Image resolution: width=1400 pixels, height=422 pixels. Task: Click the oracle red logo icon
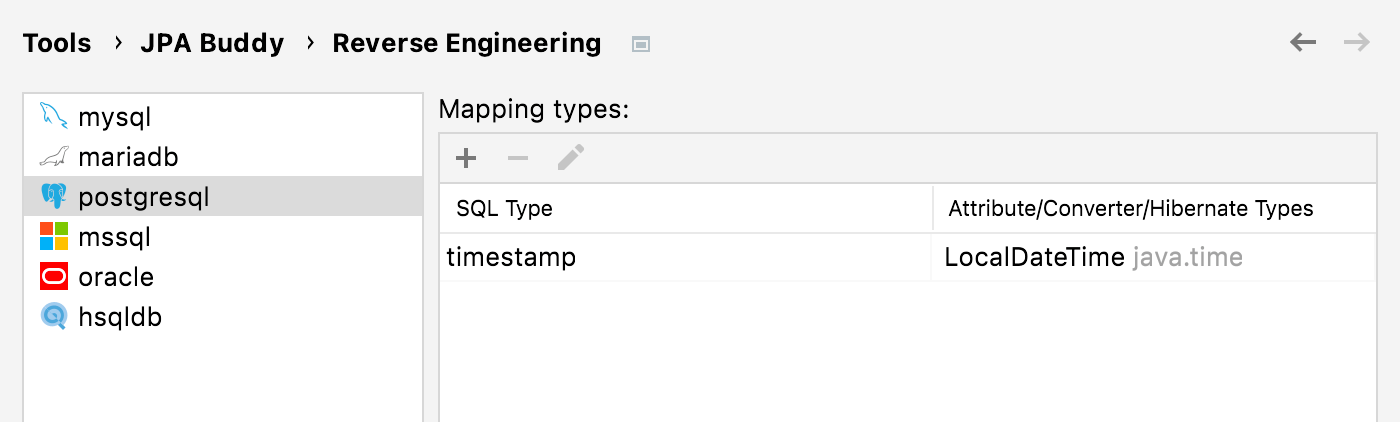point(54,277)
